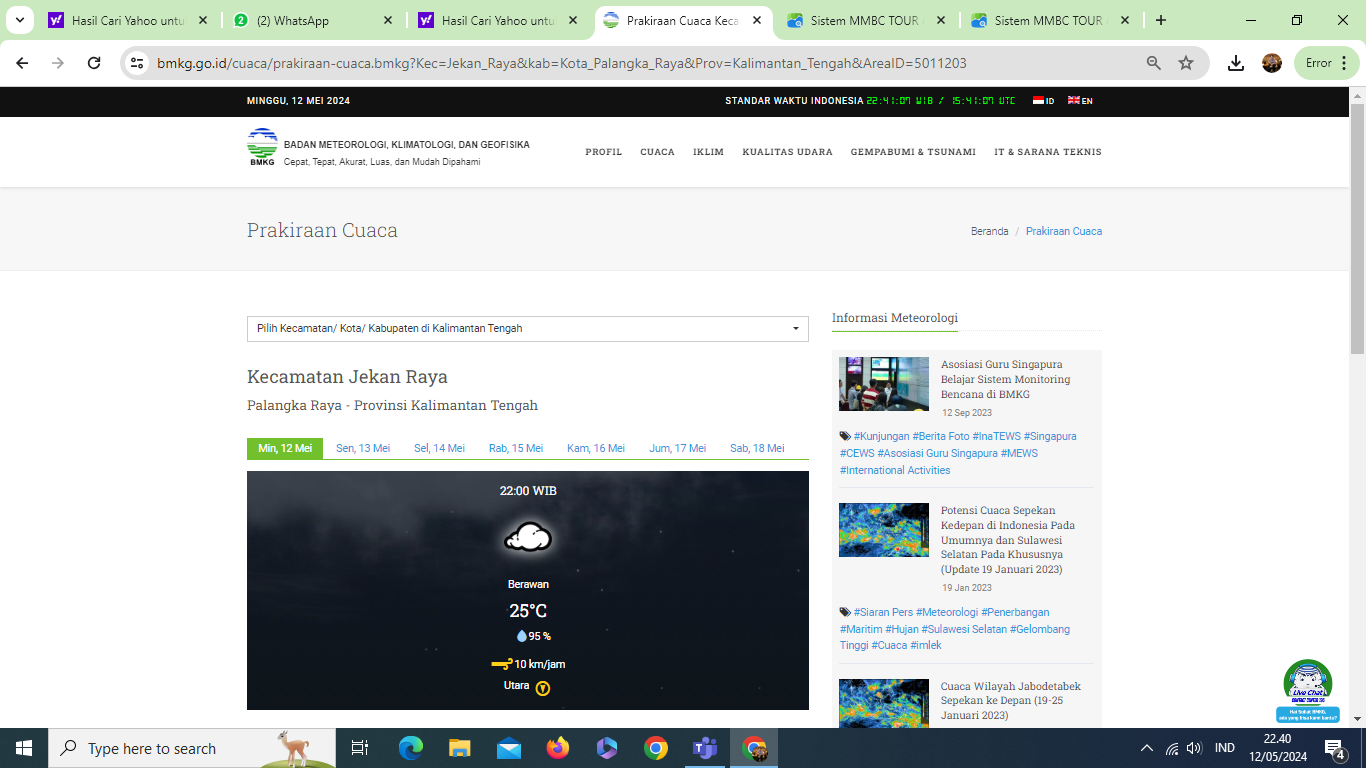The height and width of the screenshot is (768, 1366).
Task: Click the Live Chat BMKG mascot icon
Action: (x=1308, y=691)
